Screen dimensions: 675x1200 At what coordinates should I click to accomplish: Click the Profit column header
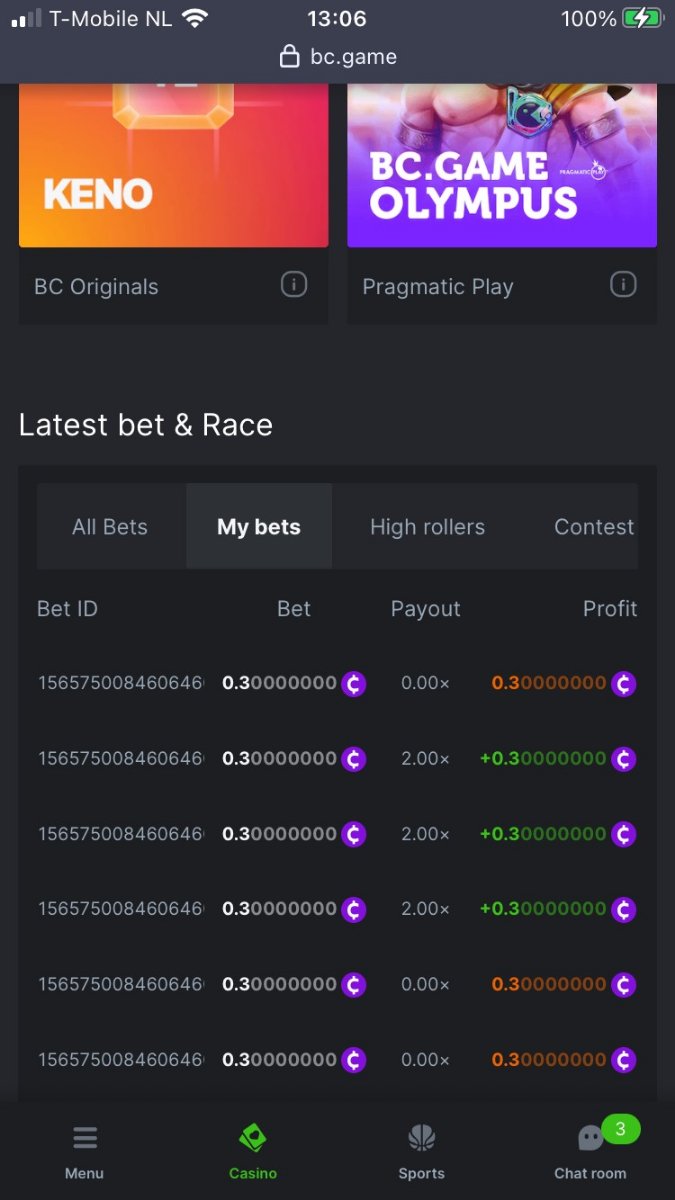[x=610, y=609]
